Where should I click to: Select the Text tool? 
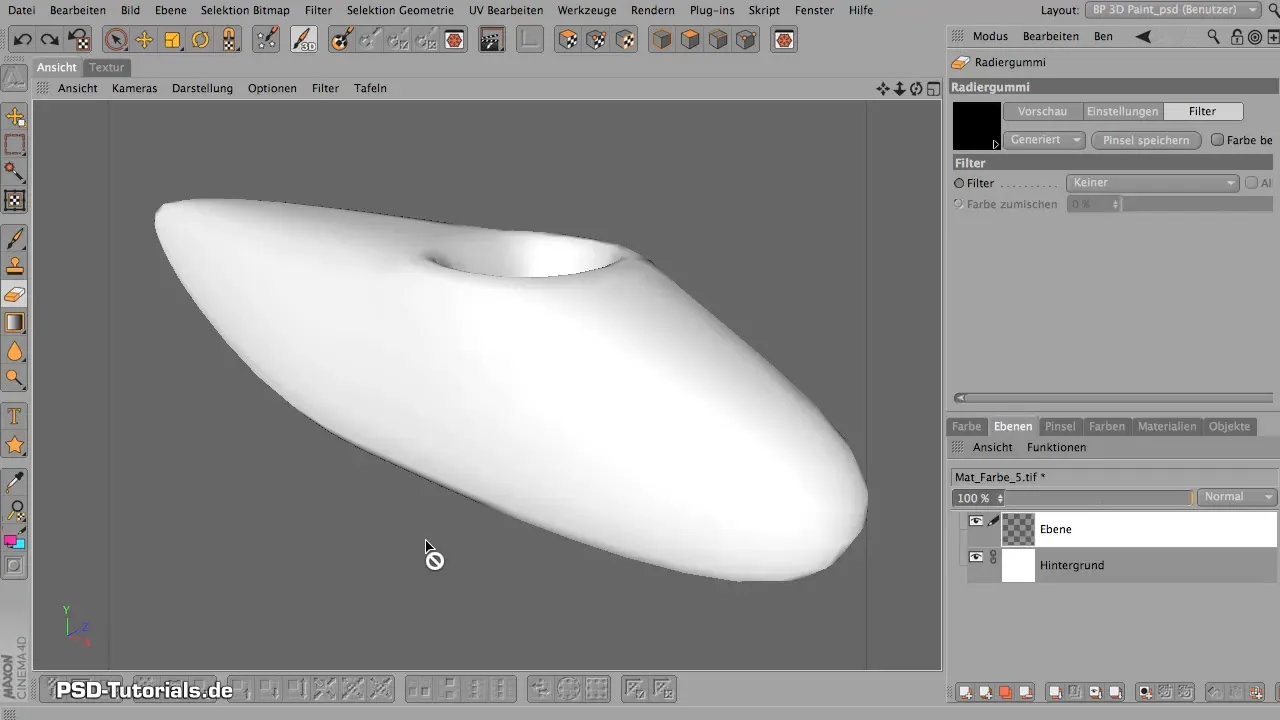[x=15, y=416]
